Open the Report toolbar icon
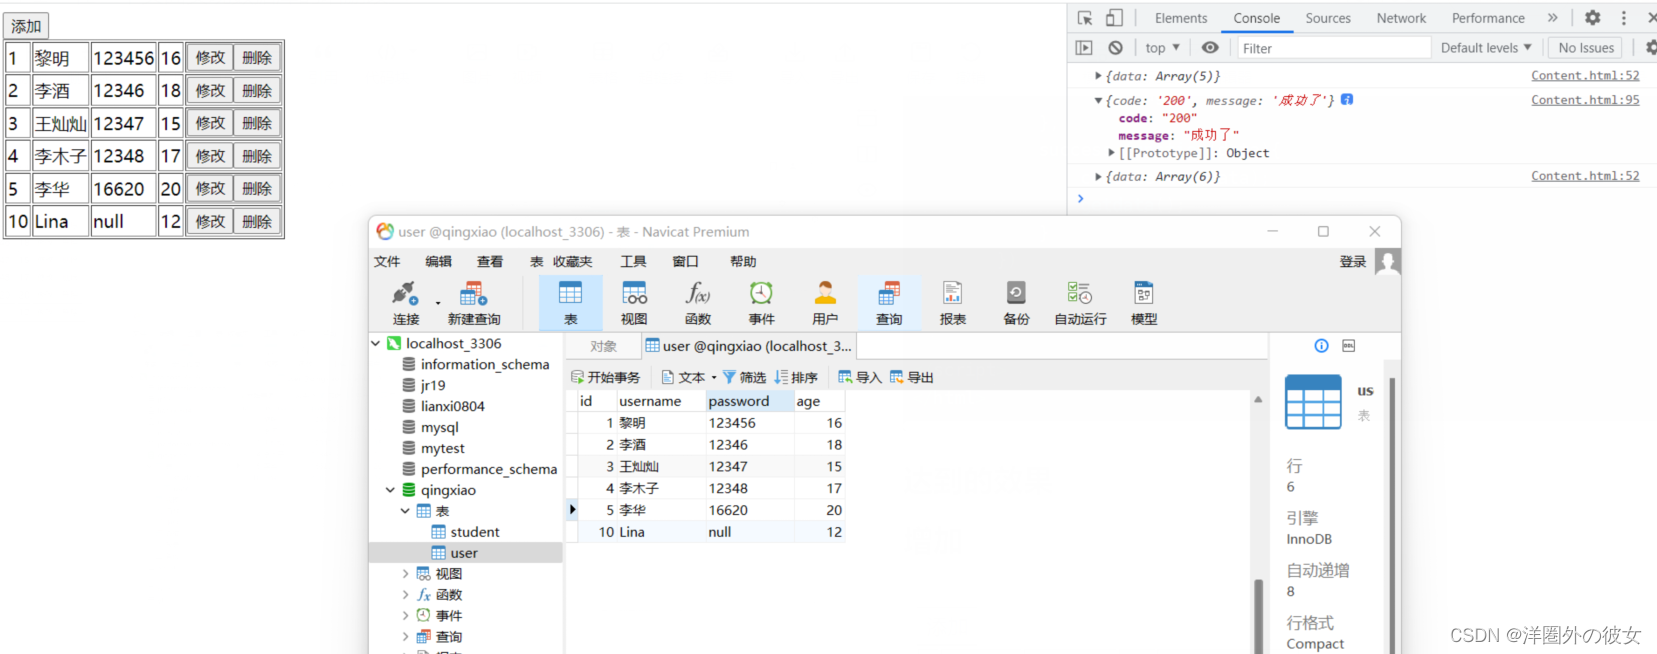 pyautogui.click(x=953, y=303)
